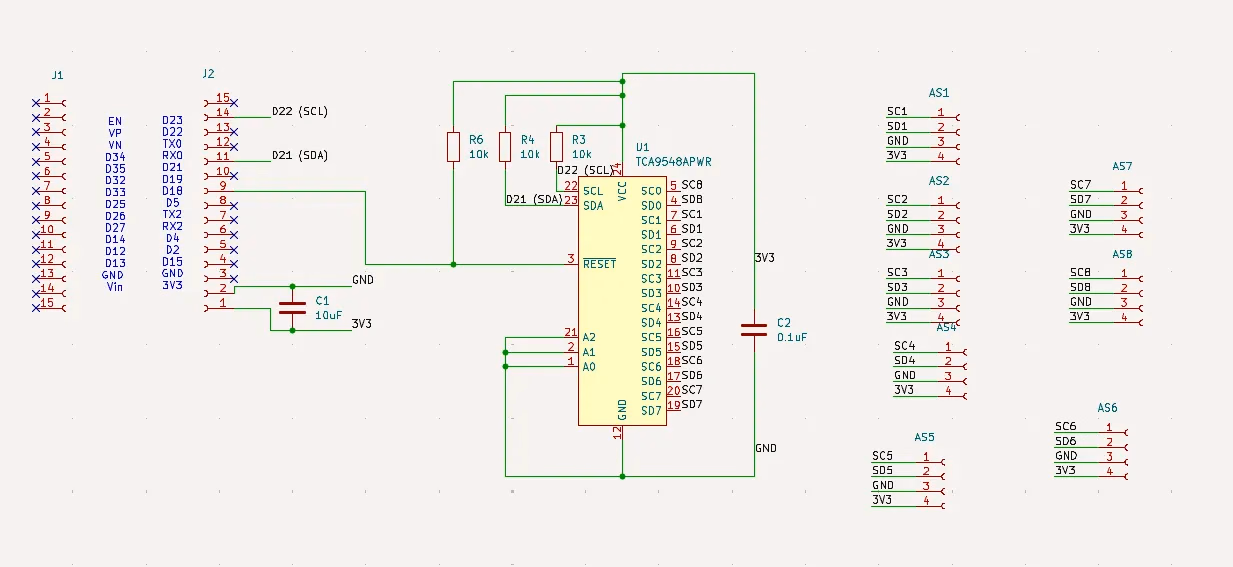The image size is (1233, 567).
Task: Select D21 (SDA) label at U1 pin 23
Action: [x=534, y=199]
